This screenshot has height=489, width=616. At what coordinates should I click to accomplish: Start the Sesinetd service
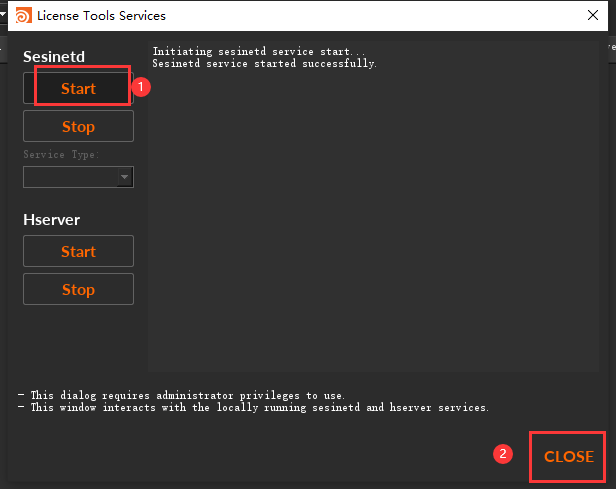[78, 88]
